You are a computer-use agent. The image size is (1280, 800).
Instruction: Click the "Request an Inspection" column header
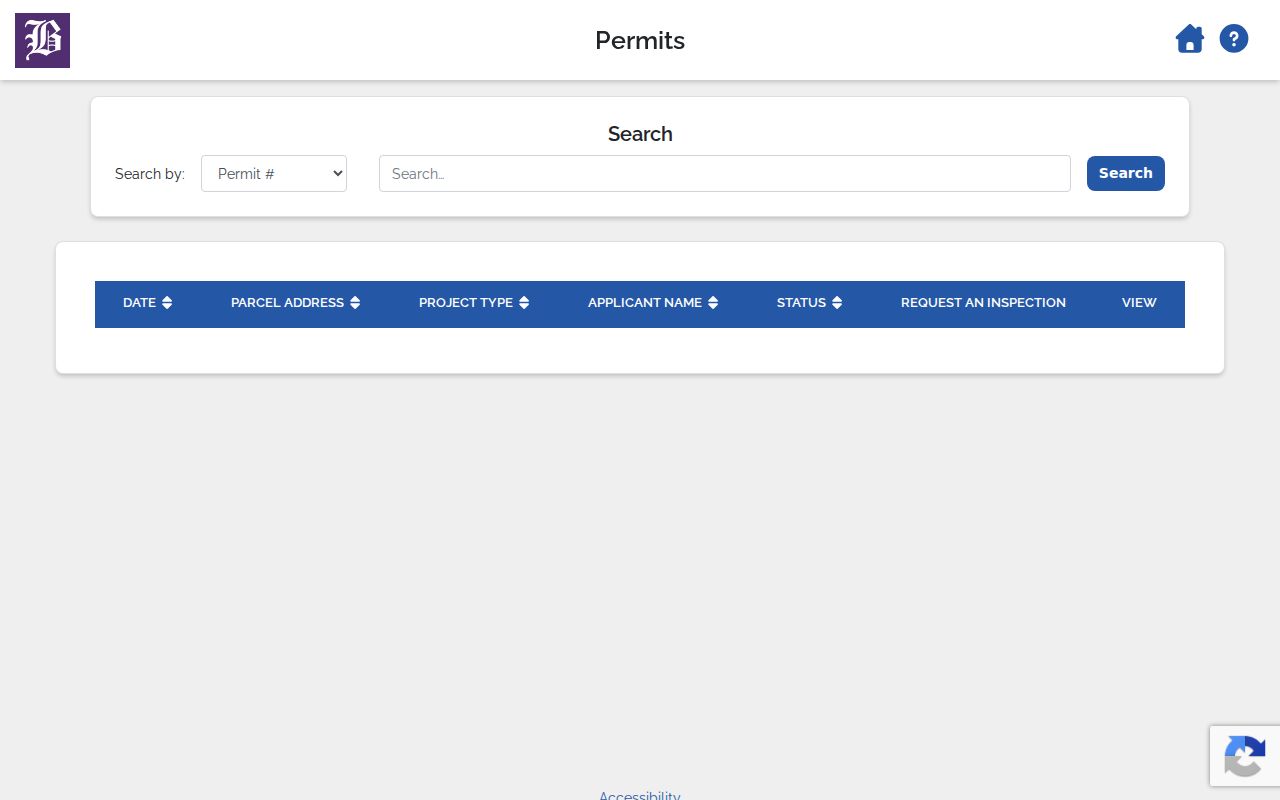pos(983,303)
